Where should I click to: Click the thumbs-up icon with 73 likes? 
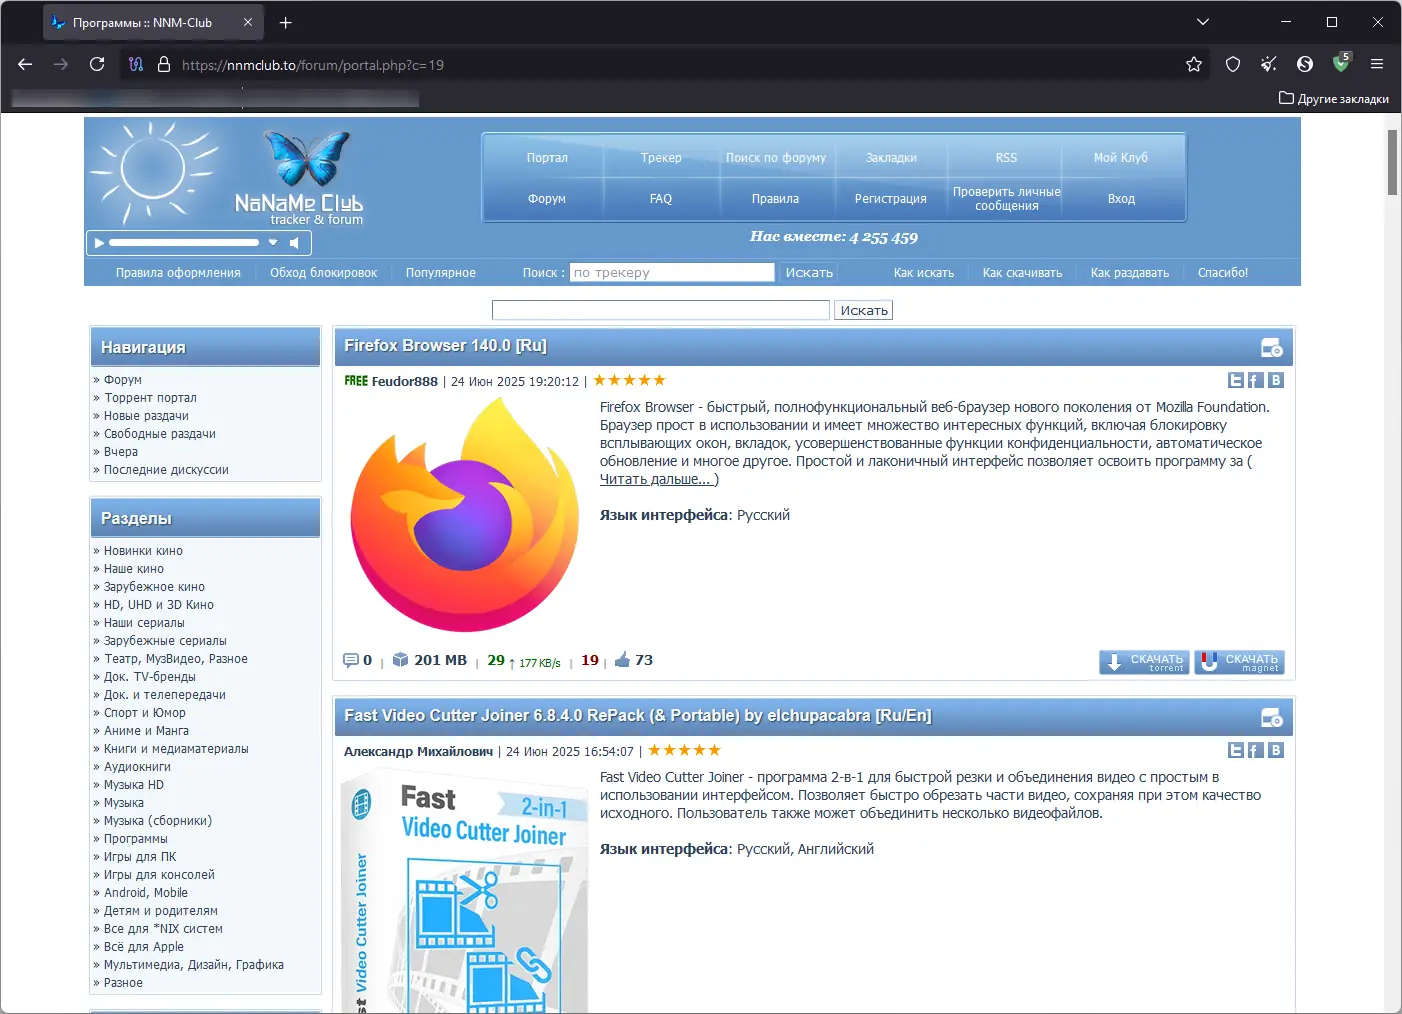tap(623, 659)
